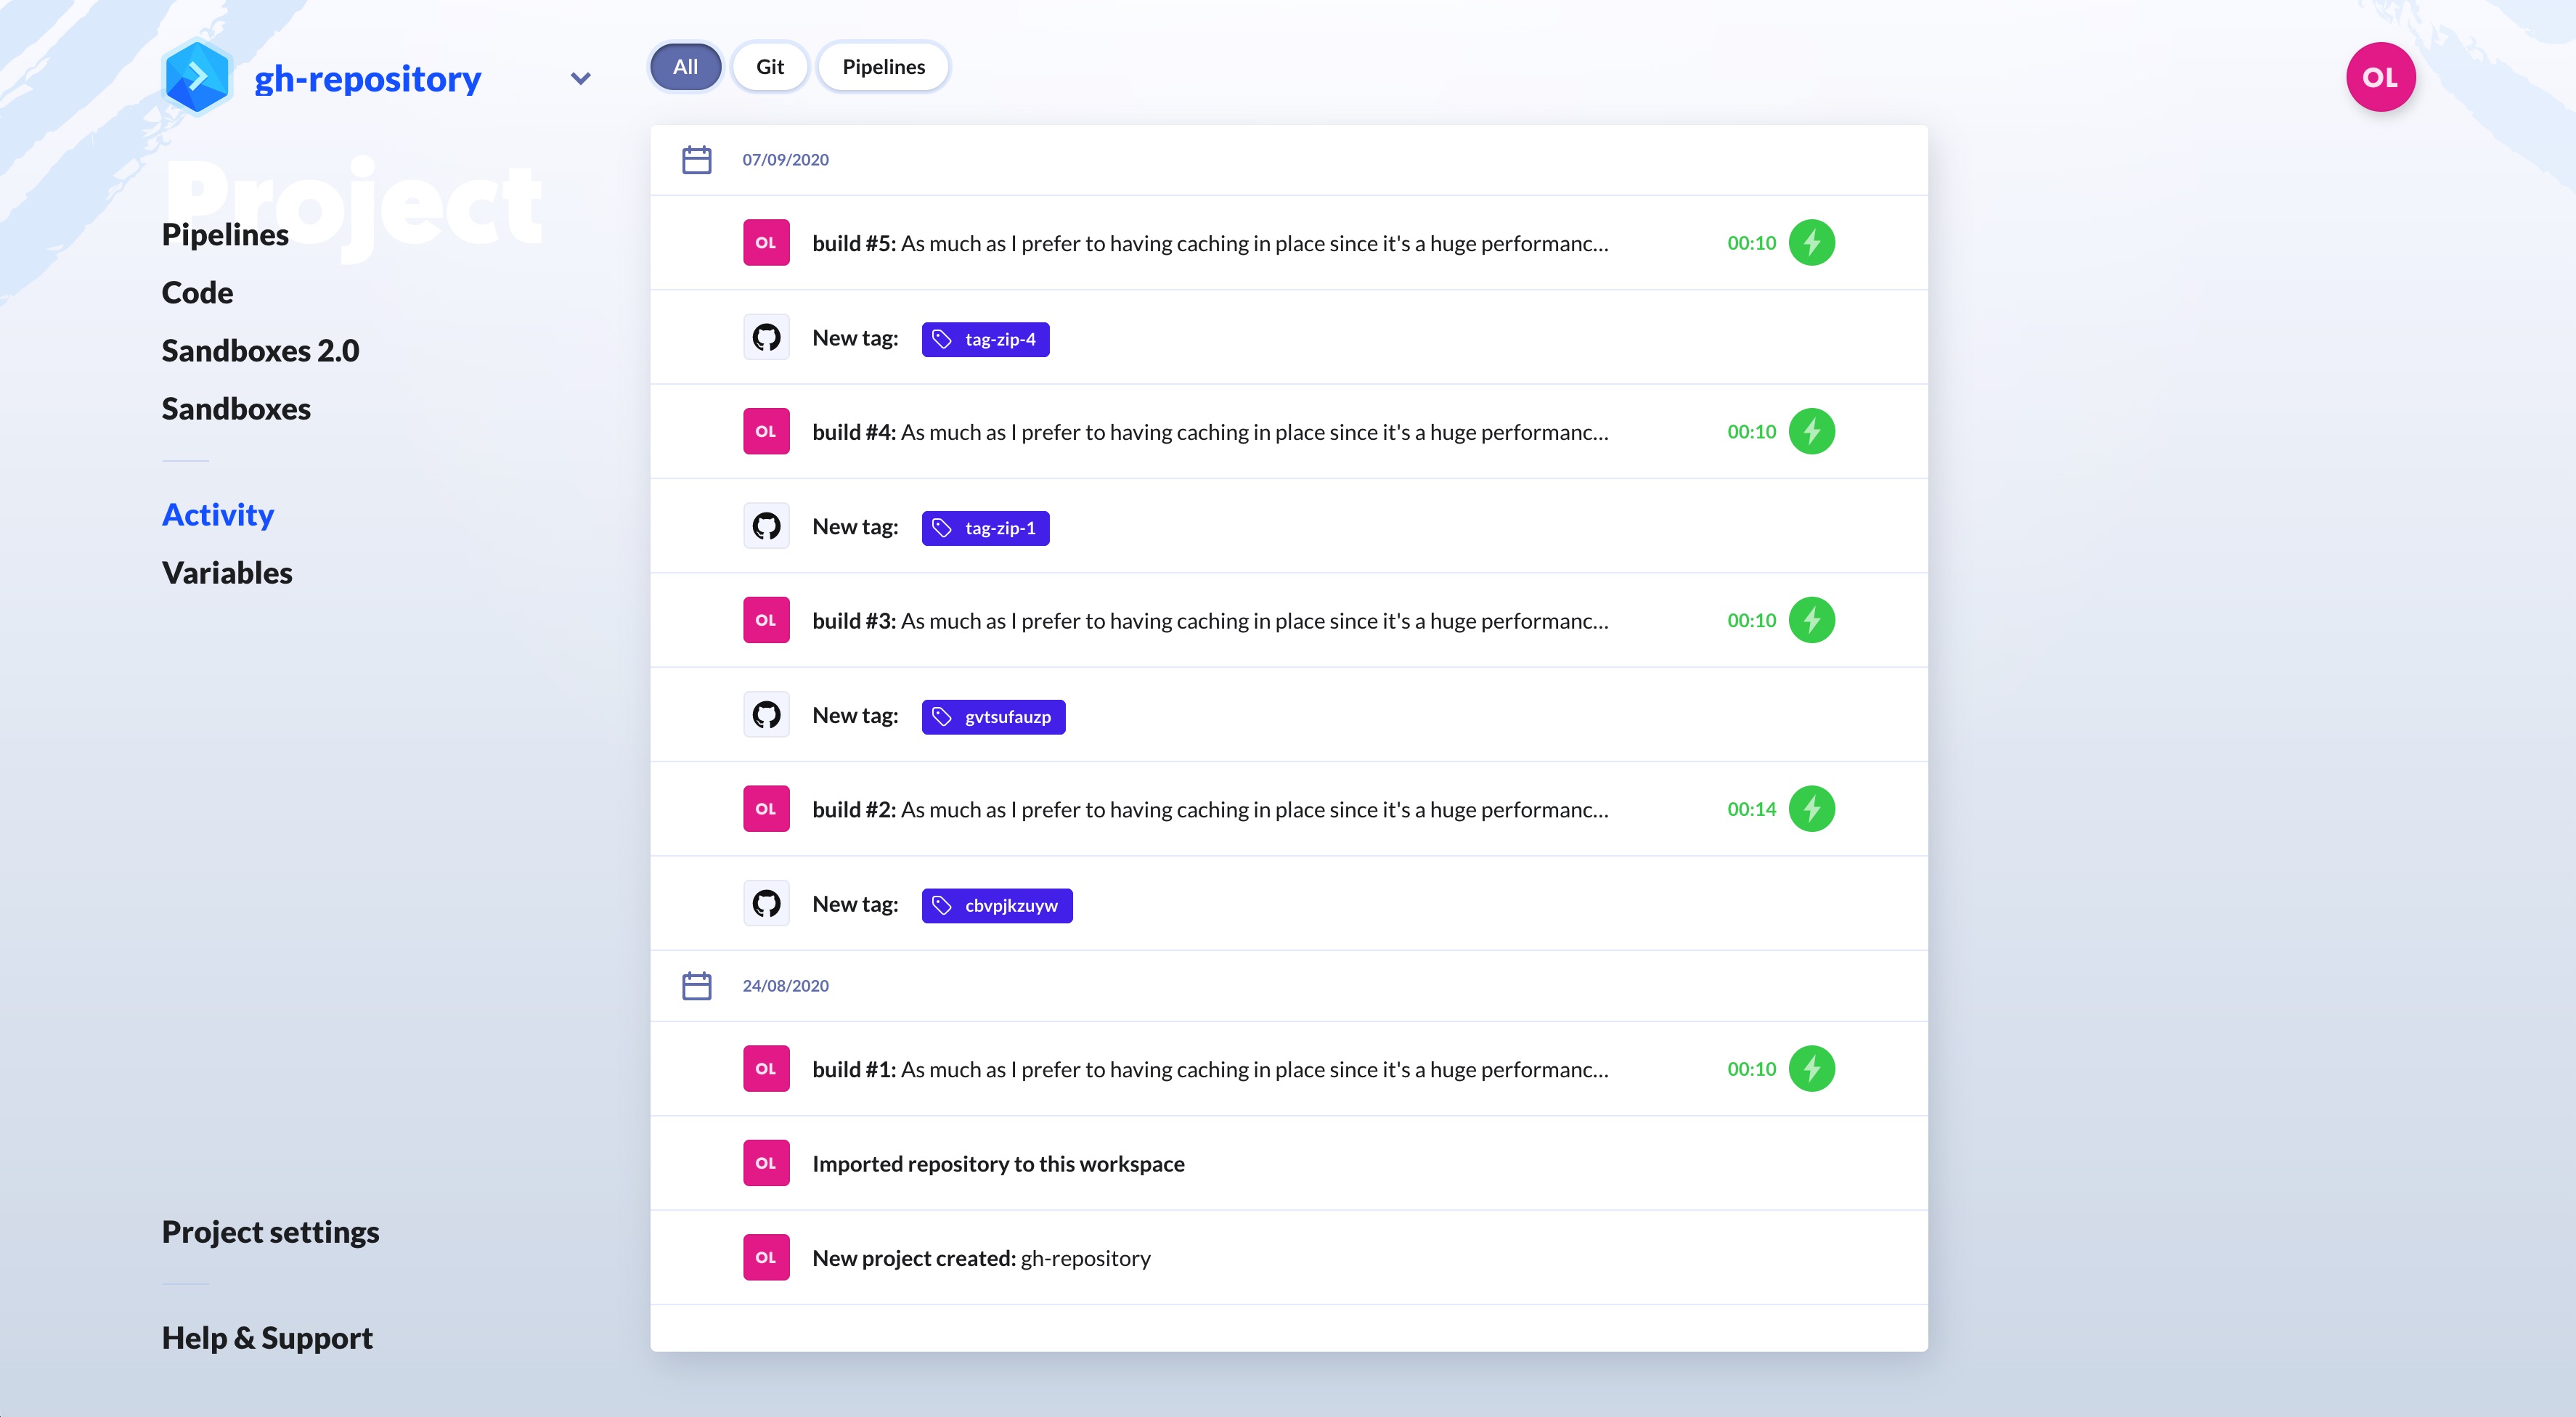Viewport: 2576px width, 1417px height.
Task: Click the OL avatar on New project created row
Action: (766, 1258)
